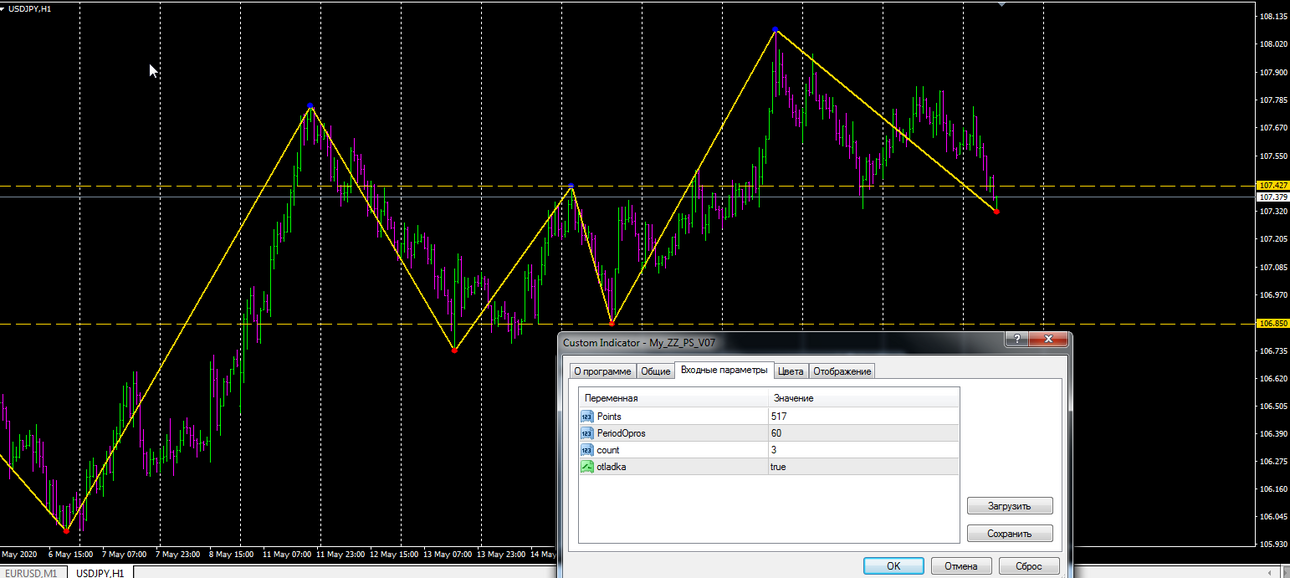Click the PeriodOpros variable name

621,433
